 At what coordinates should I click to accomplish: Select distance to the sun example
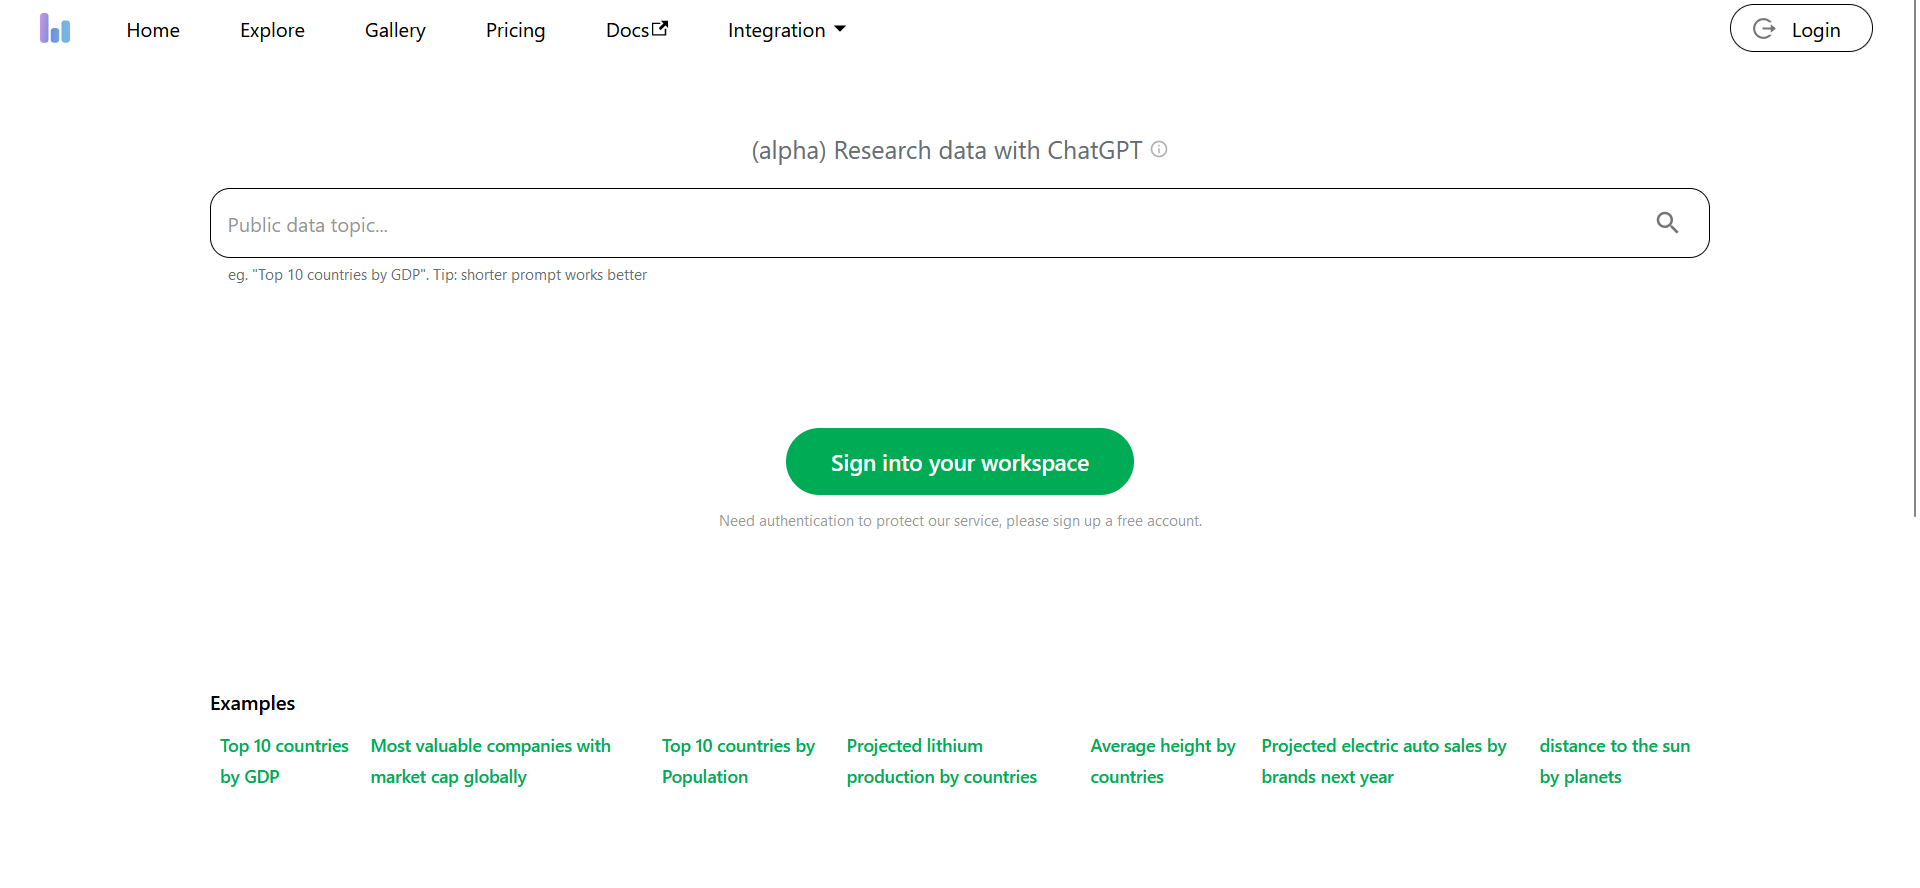(1614, 761)
